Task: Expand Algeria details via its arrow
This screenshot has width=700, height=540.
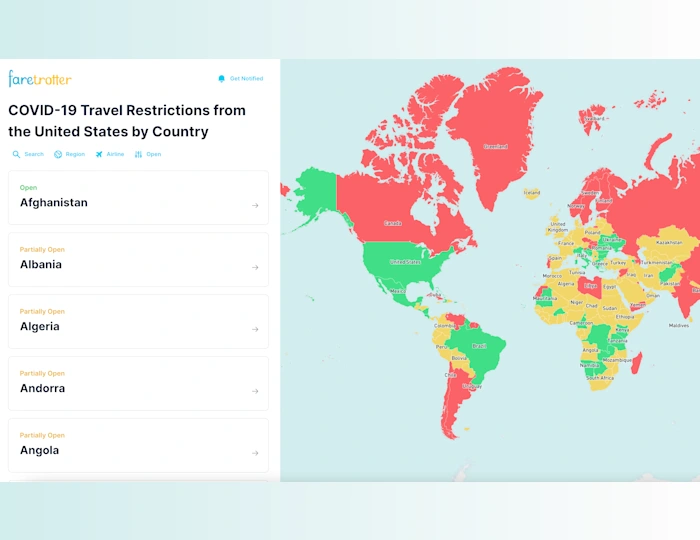Action: point(255,329)
